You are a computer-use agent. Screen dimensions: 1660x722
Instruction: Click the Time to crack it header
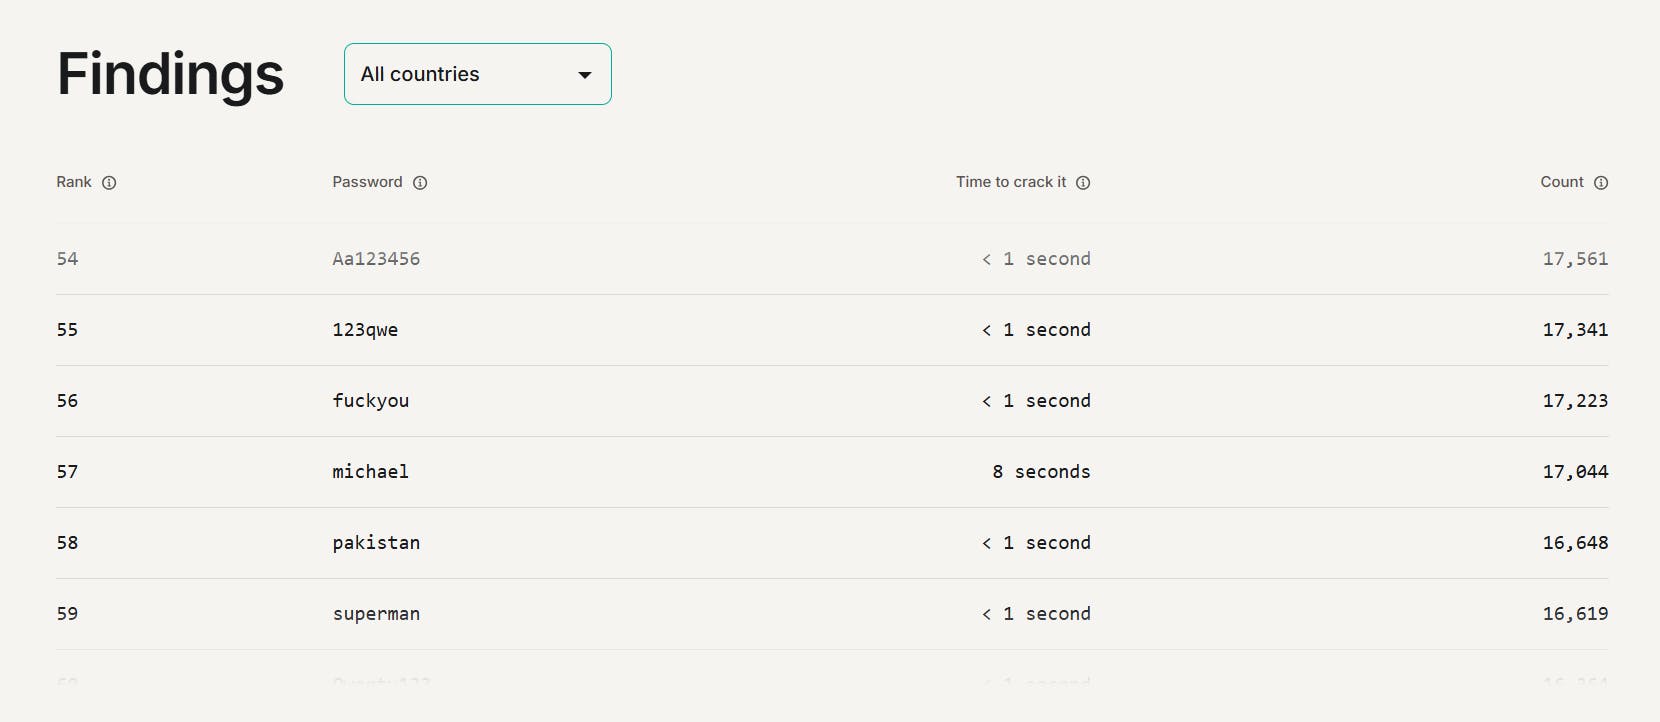(1011, 182)
